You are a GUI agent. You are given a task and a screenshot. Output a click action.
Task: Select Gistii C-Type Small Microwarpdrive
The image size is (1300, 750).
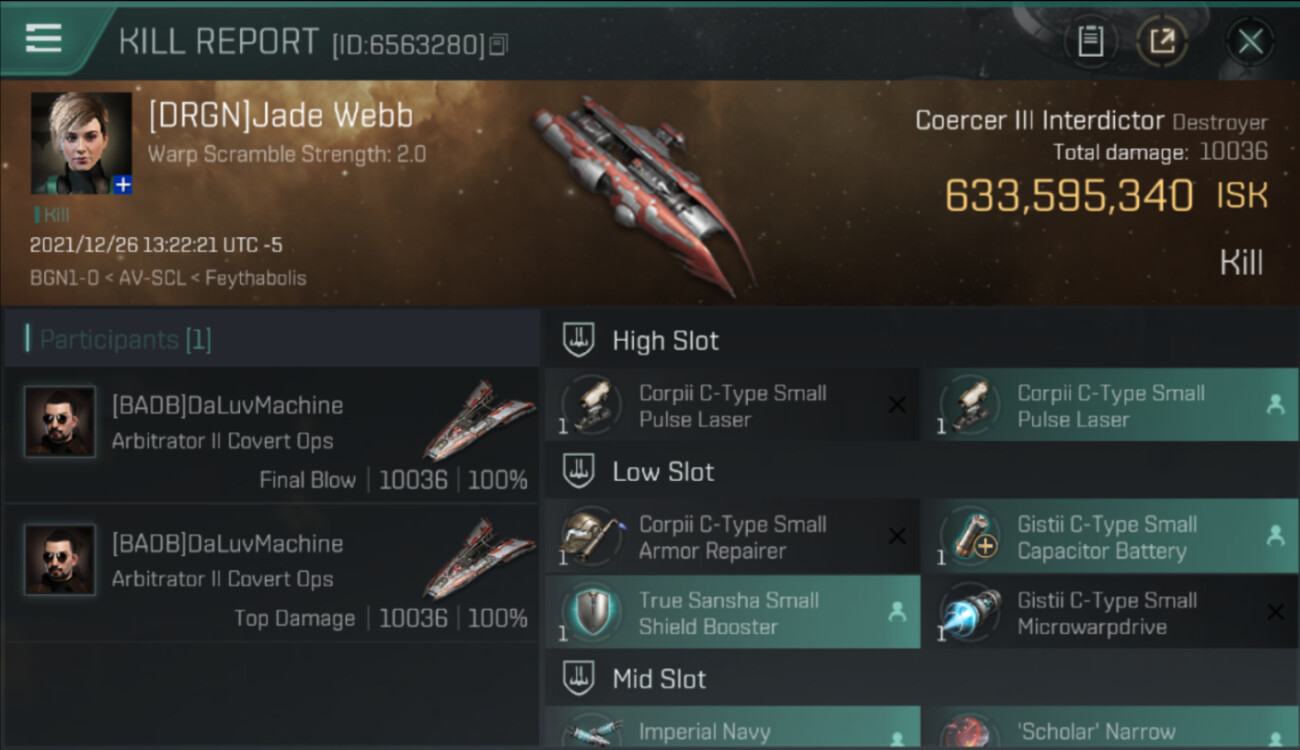click(1110, 612)
